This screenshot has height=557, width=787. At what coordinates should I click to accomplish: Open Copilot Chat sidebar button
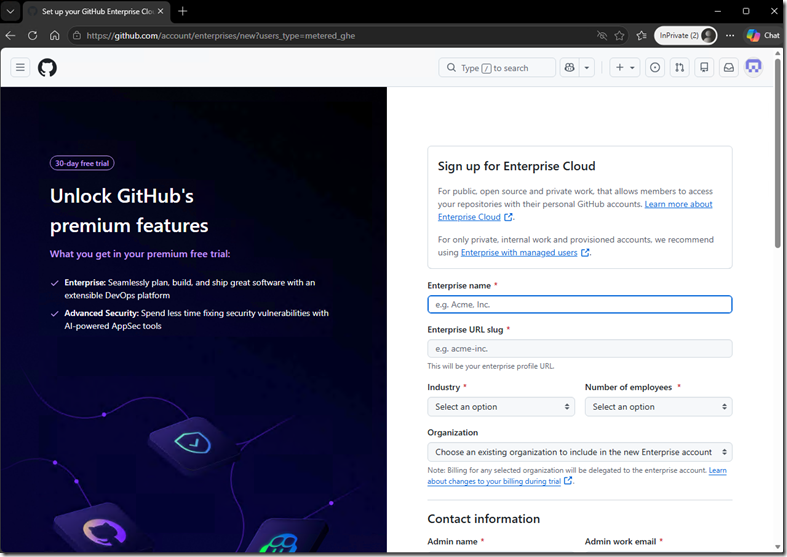762,36
